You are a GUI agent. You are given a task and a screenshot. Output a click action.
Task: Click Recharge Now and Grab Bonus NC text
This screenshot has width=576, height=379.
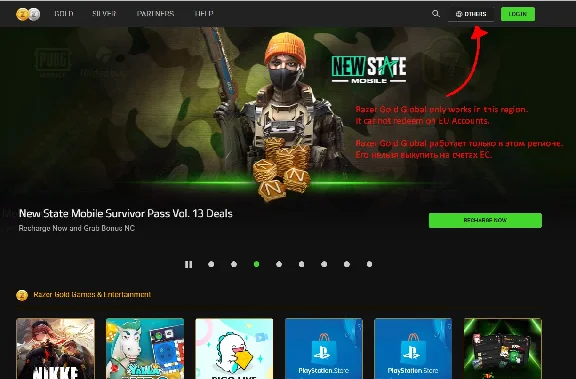77,228
